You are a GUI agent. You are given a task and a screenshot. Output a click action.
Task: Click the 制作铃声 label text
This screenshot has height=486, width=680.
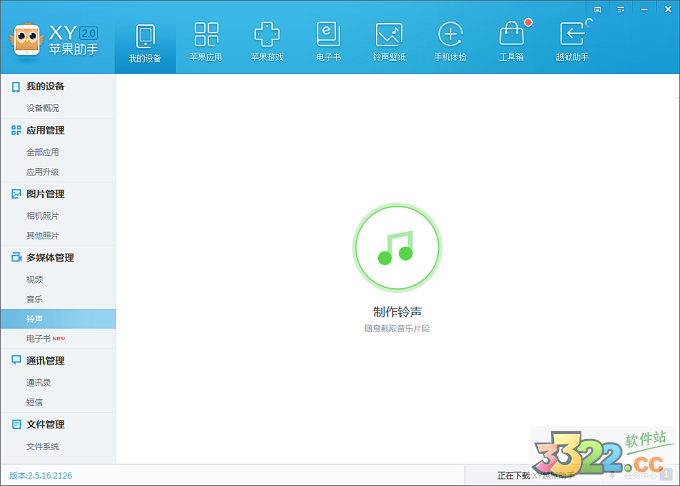397,311
